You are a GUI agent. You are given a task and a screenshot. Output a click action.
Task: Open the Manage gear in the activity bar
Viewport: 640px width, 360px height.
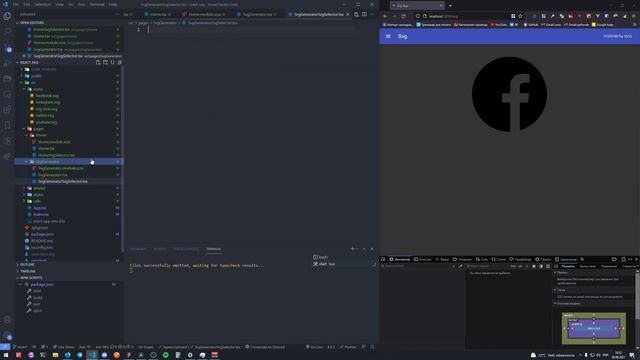pos(7,320)
